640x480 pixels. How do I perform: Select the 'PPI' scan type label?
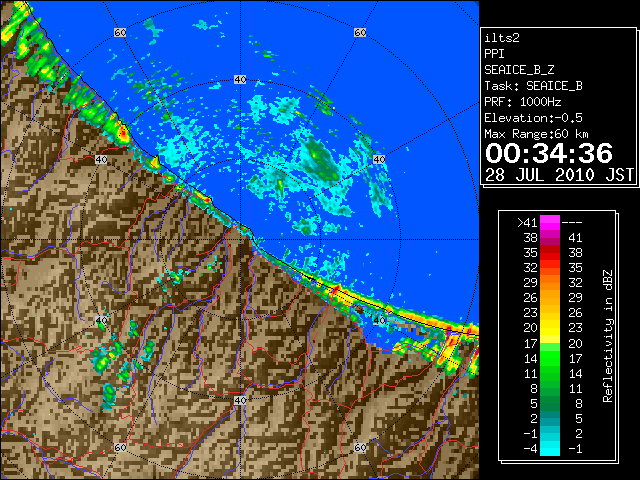pos(494,54)
